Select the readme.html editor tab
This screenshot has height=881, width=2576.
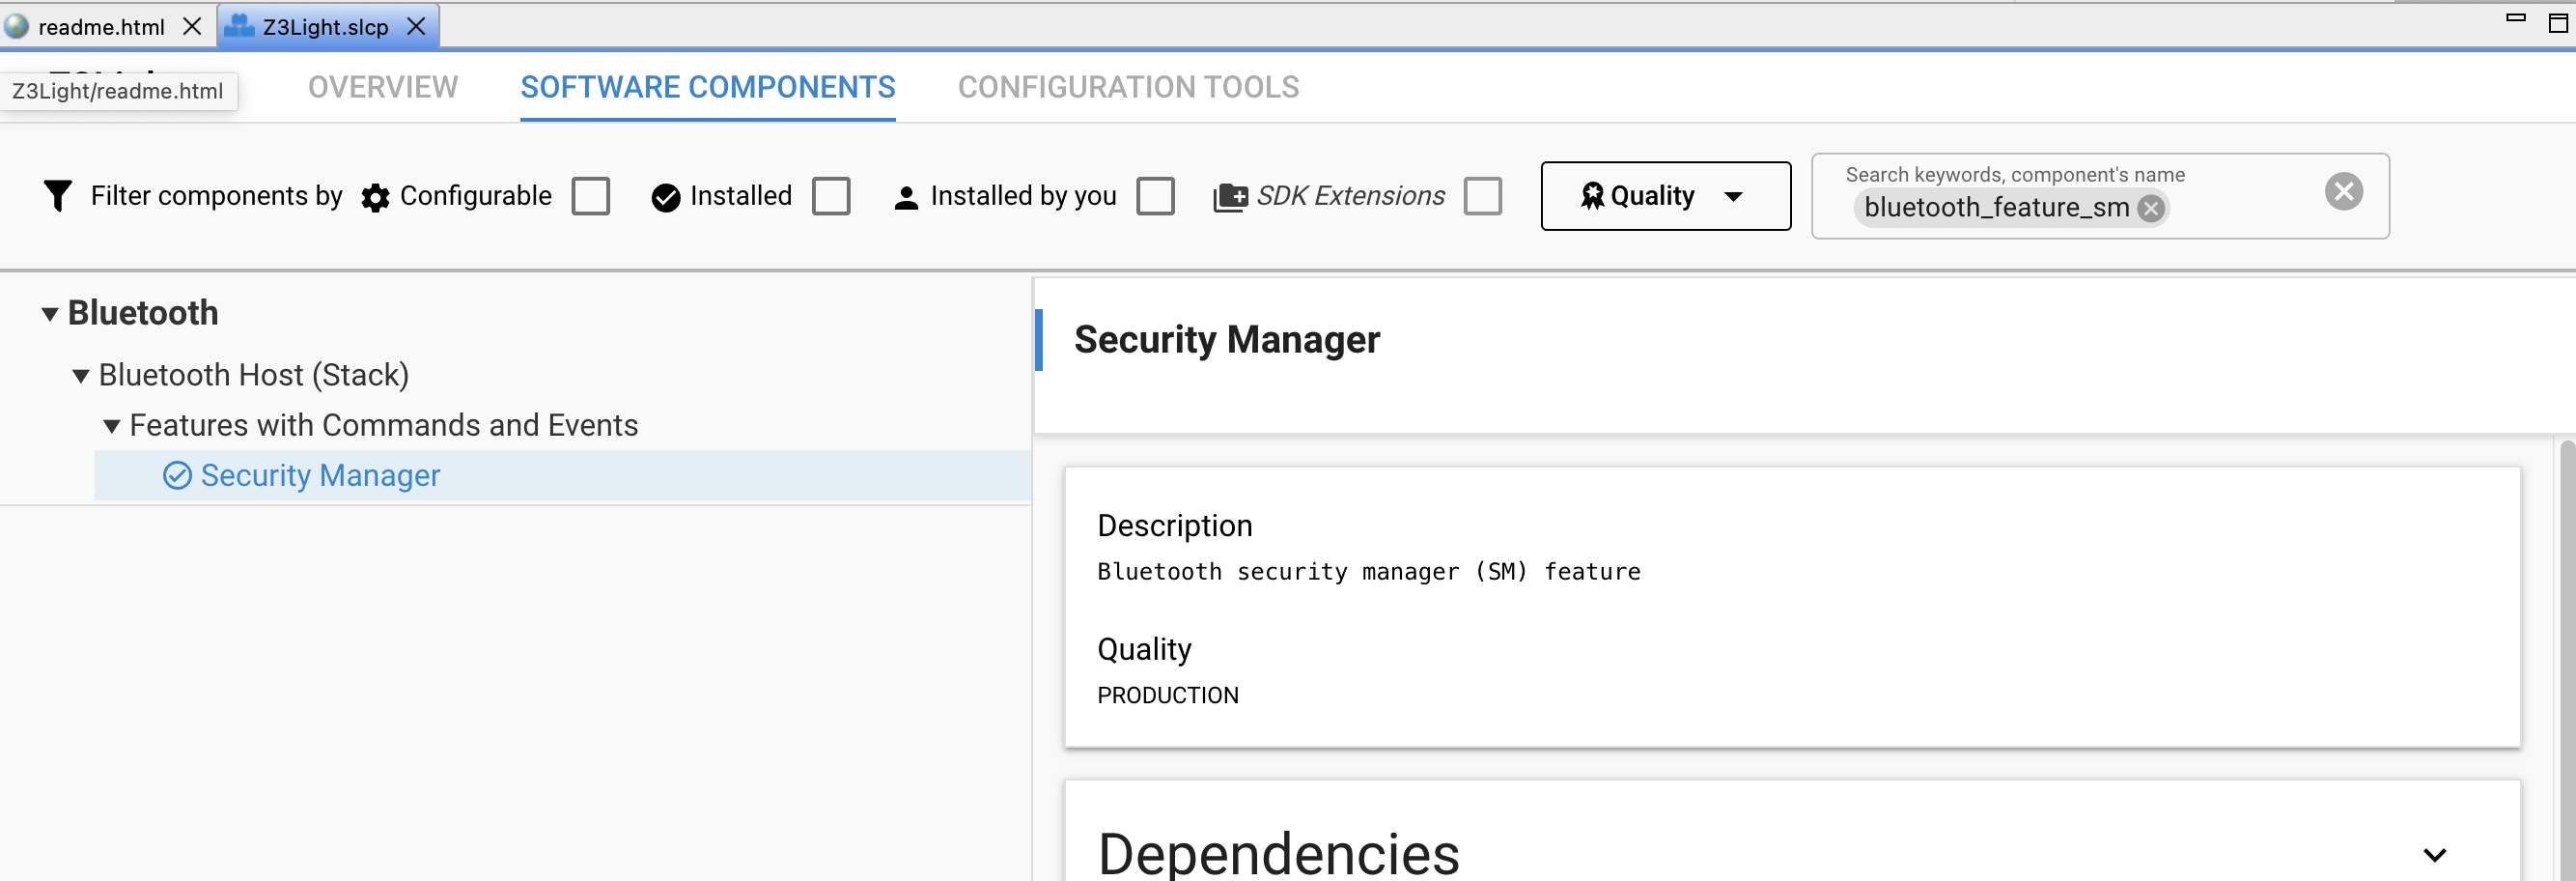tap(101, 27)
